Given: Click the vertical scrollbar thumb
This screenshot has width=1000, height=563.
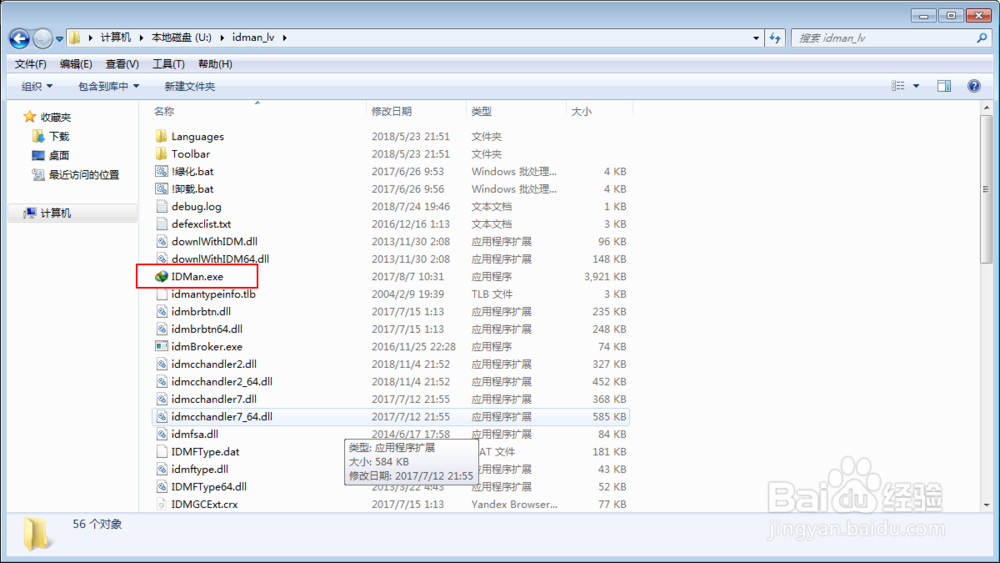Looking at the screenshot, I should point(987,189).
